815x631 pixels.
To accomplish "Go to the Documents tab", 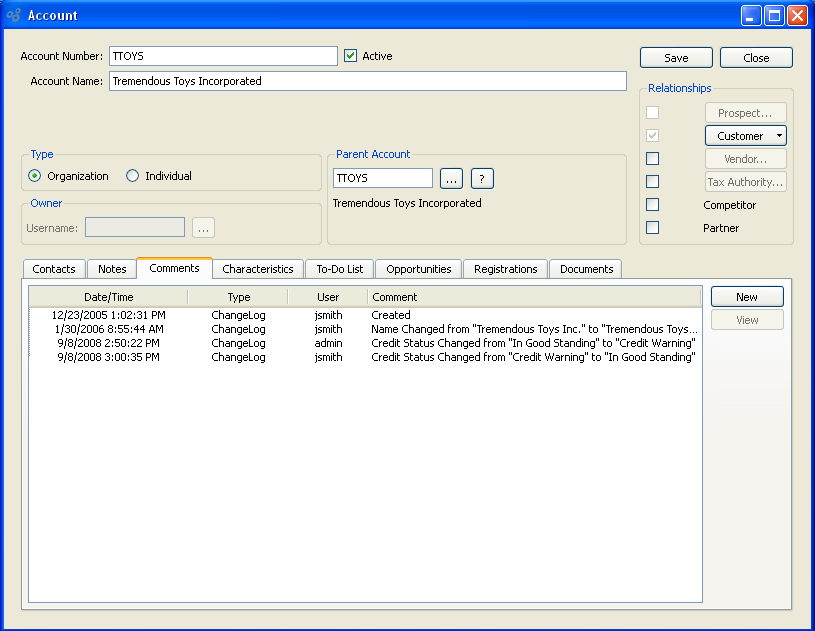I will pos(586,269).
